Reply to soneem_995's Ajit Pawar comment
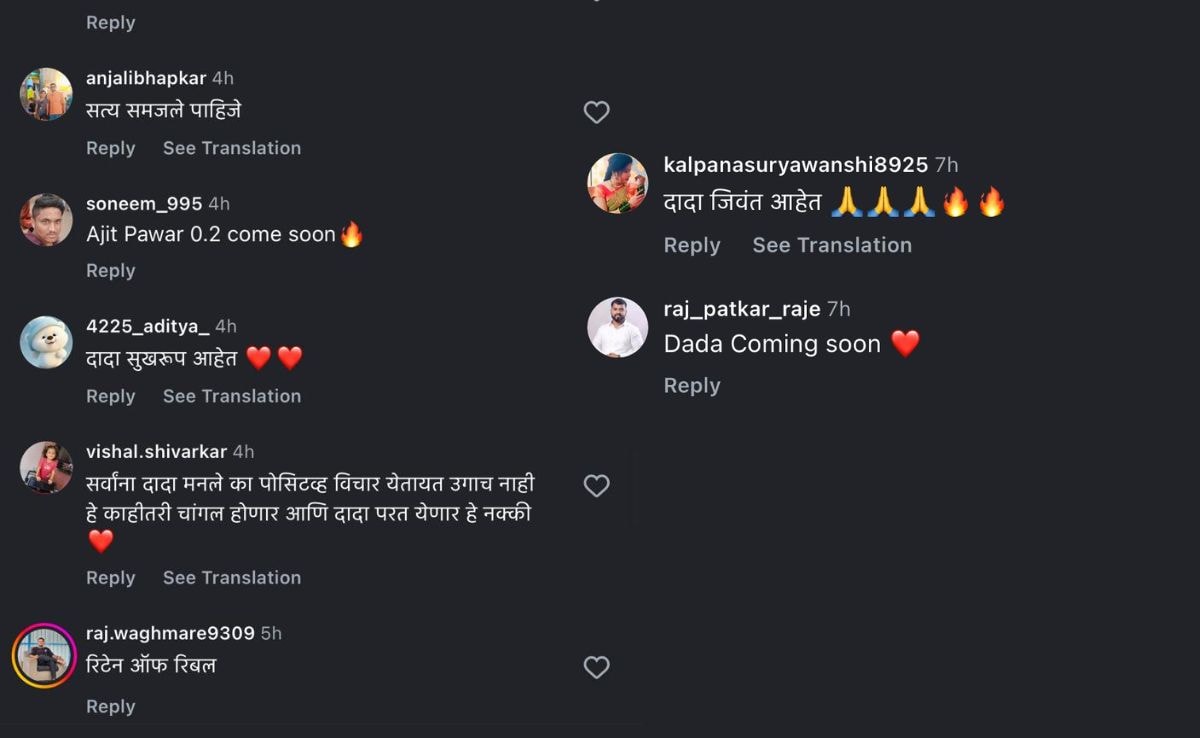The width and height of the screenshot is (1200, 738). (x=110, y=271)
